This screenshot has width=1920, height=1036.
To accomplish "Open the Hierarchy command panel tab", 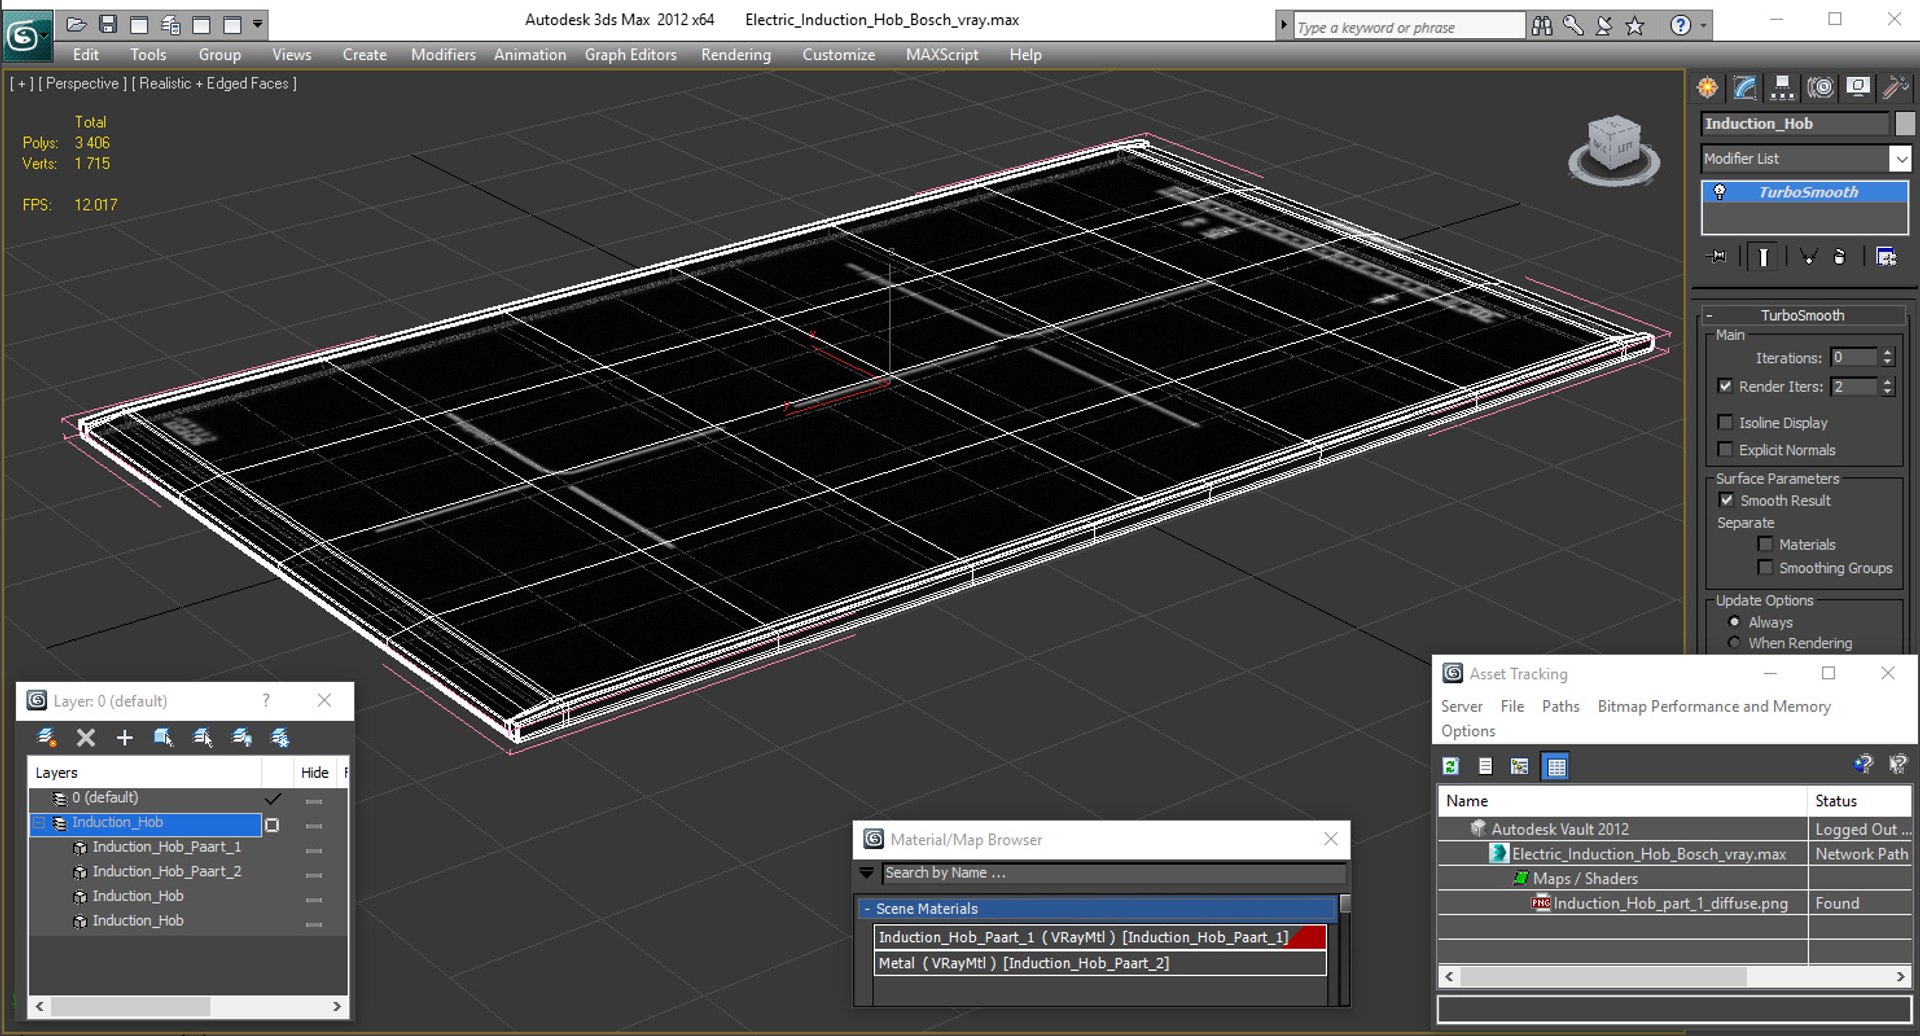I will (1782, 88).
